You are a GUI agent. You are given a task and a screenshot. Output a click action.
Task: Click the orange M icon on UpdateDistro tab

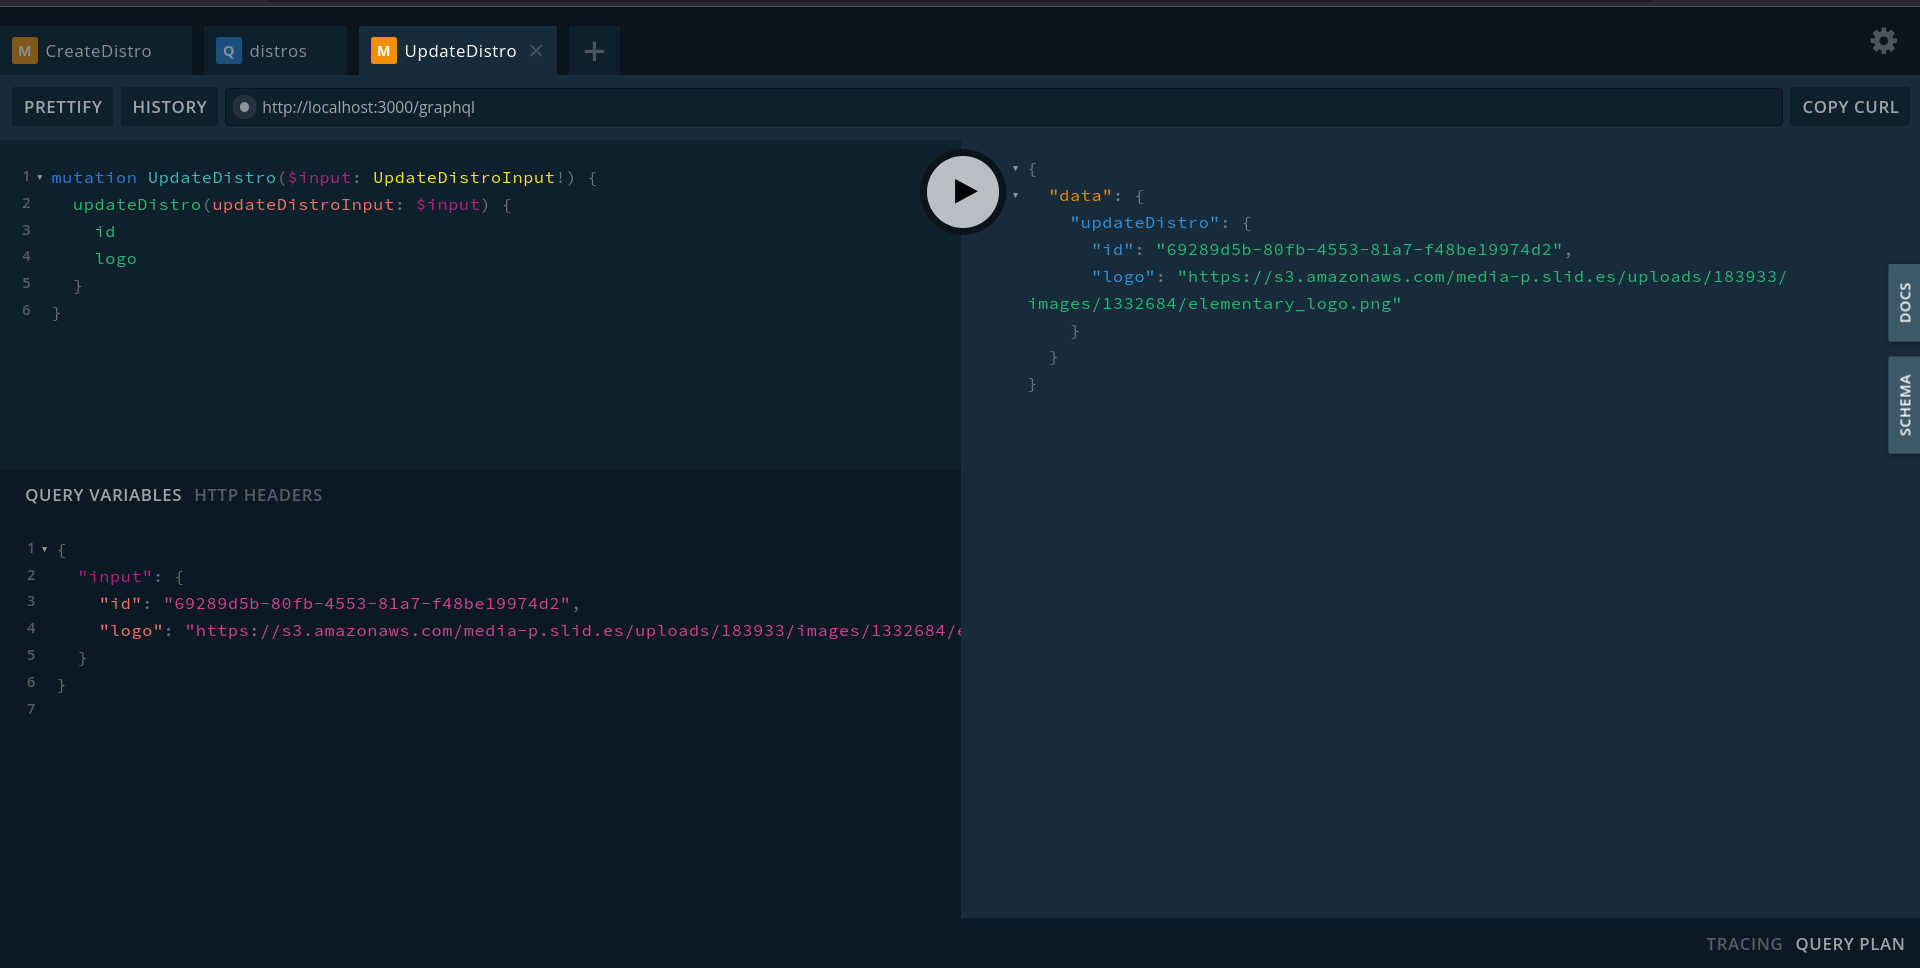click(x=384, y=51)
